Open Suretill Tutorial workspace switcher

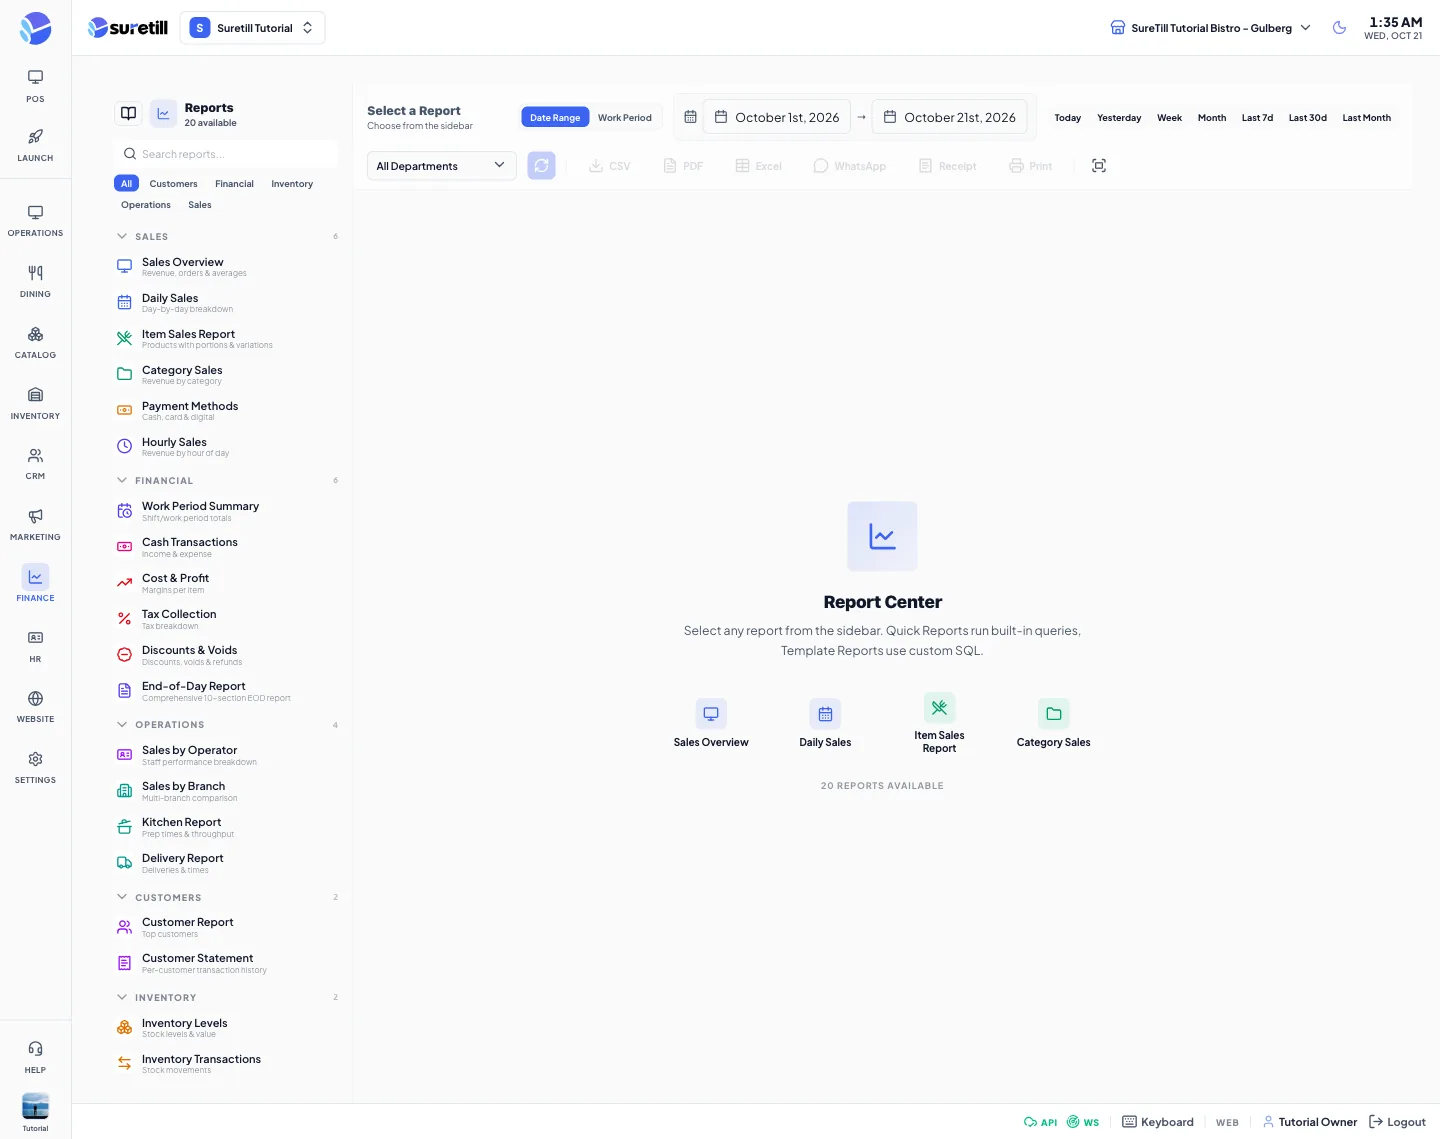tap(253, 28)
